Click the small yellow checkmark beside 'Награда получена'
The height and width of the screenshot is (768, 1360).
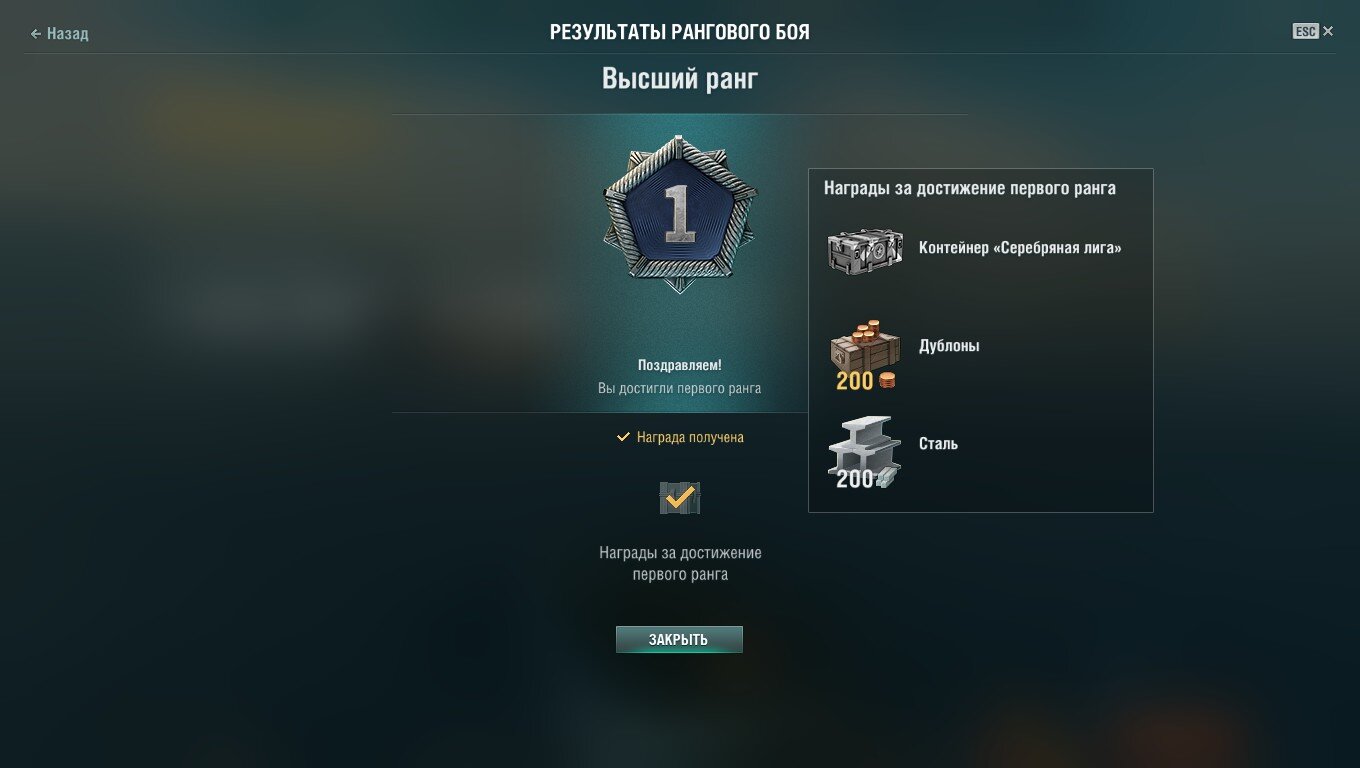tap(623, 437)
